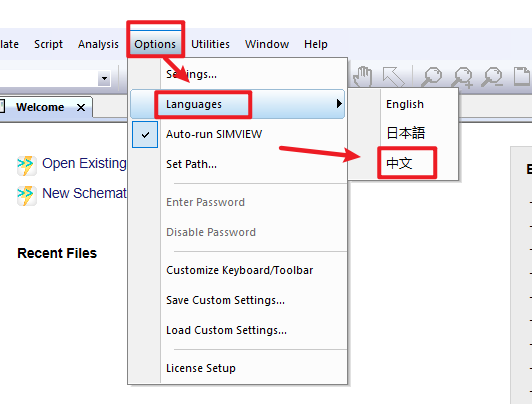Image resolution: width=532 pixels, height=404 pixels.
Task: Click the page icon at toolbar edge
Action: 522,76
